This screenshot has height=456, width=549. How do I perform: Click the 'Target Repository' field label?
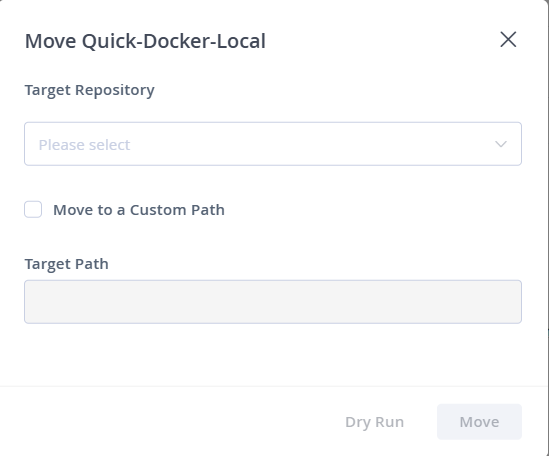click(x=89, y=90)
